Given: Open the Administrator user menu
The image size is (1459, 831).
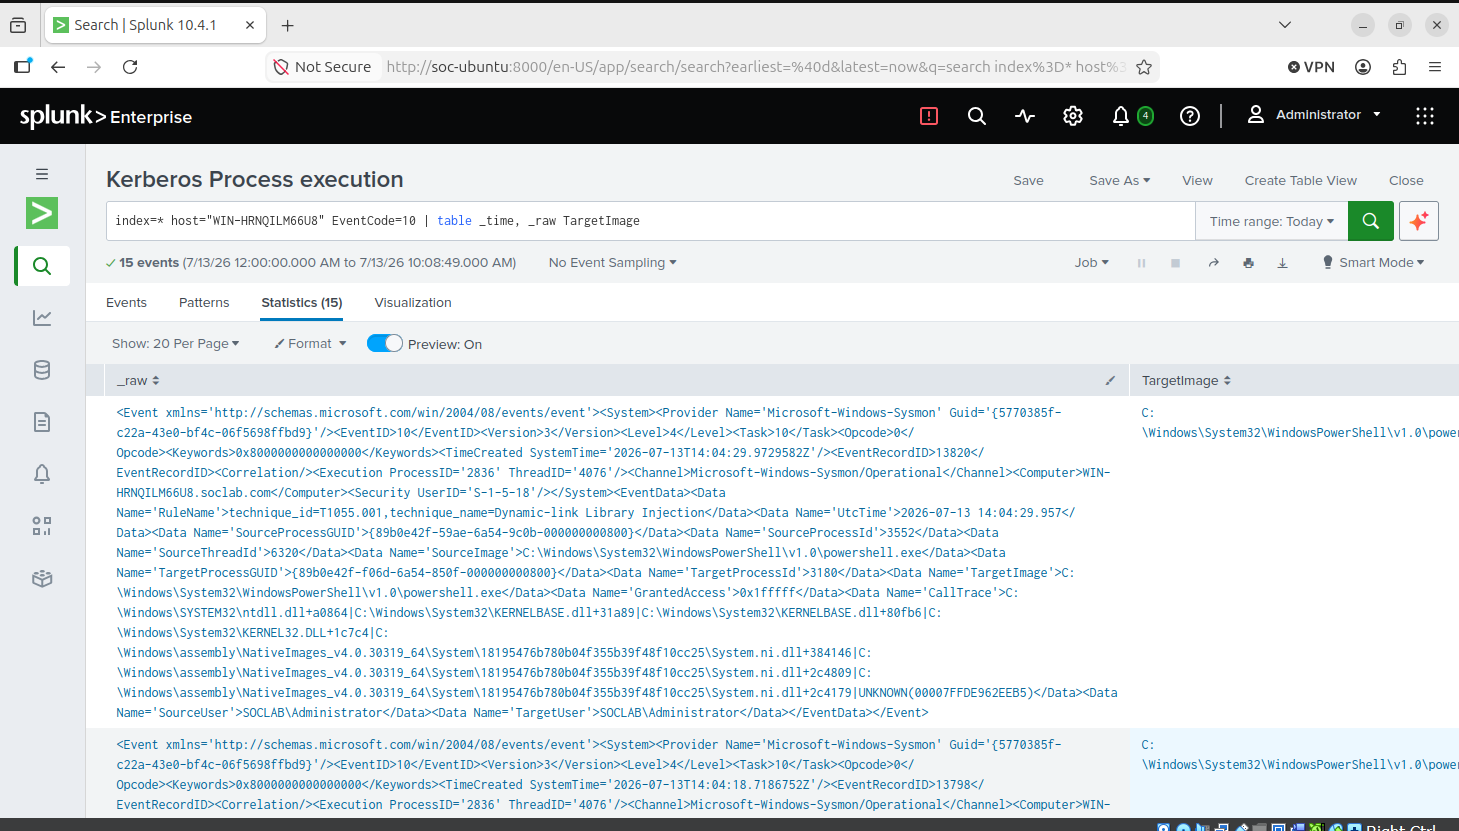Looking at the screenshot, I should coord(1314,115).
